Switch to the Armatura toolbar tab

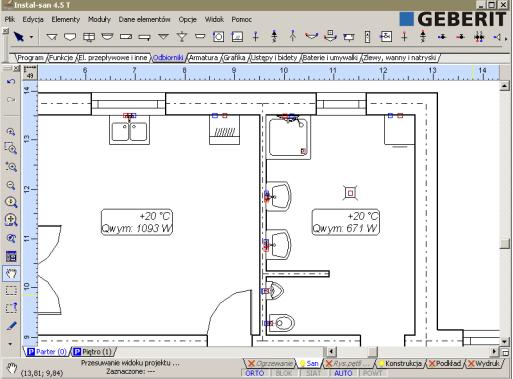click(203, 58)
